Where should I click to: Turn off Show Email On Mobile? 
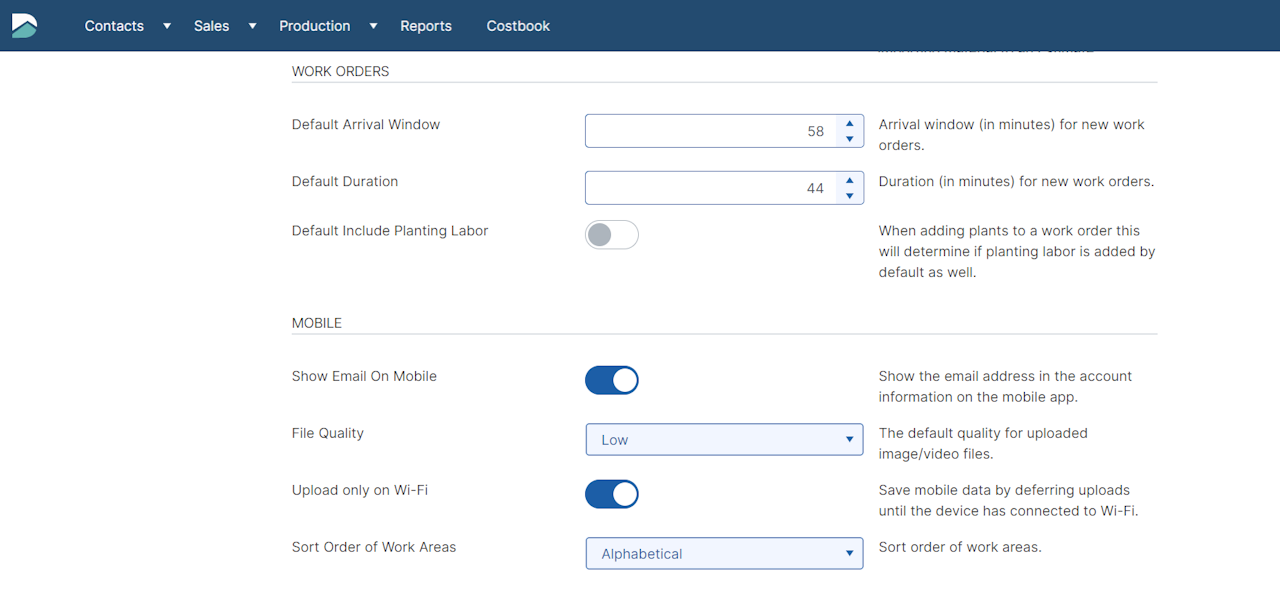click(x=611, y=381)
